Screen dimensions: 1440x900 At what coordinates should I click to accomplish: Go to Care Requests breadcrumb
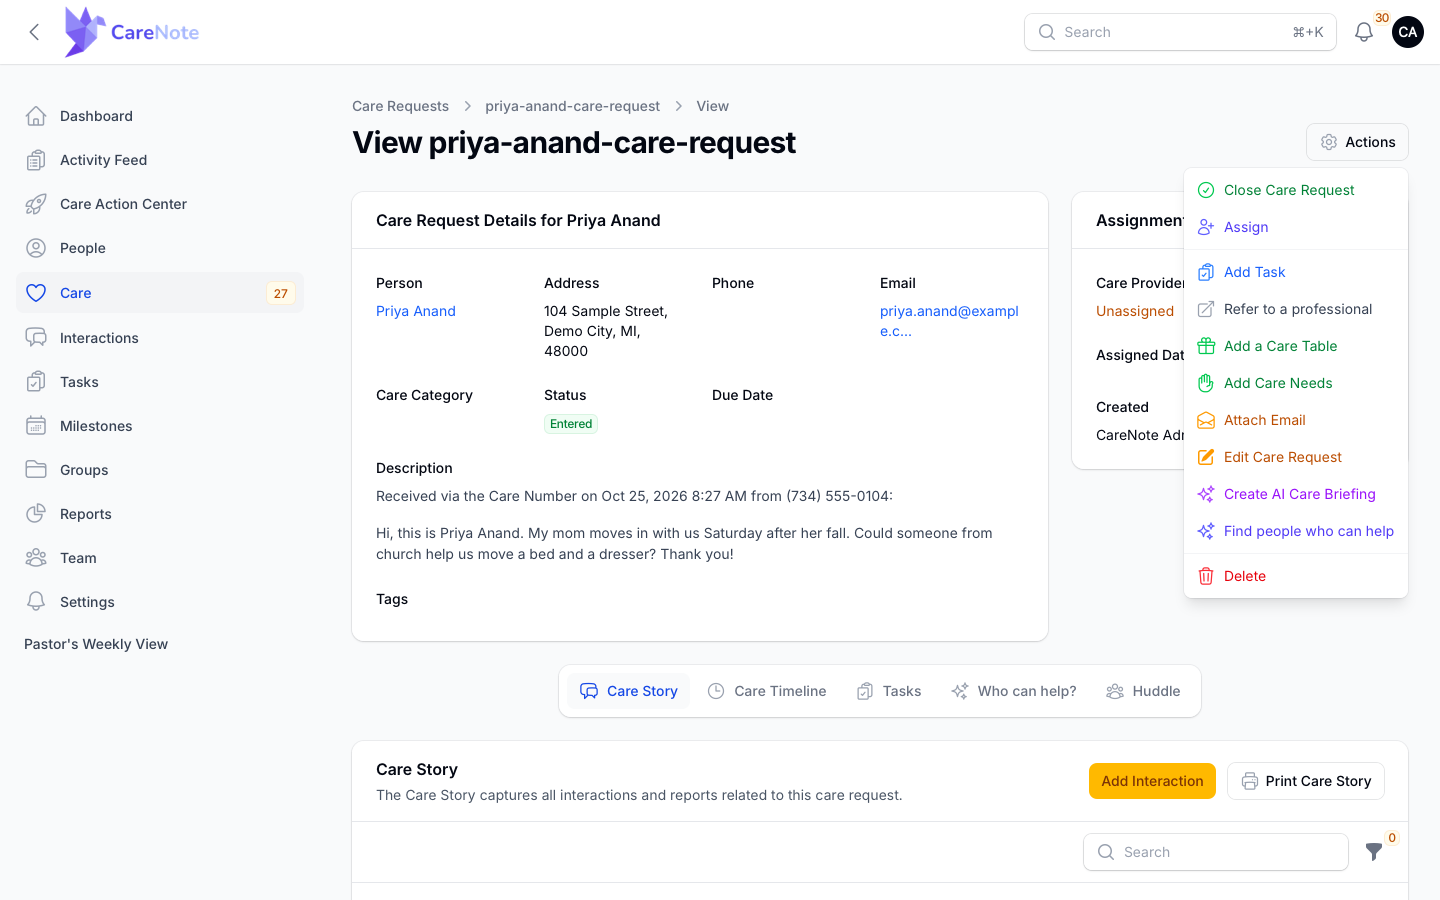tap(400, 106)
